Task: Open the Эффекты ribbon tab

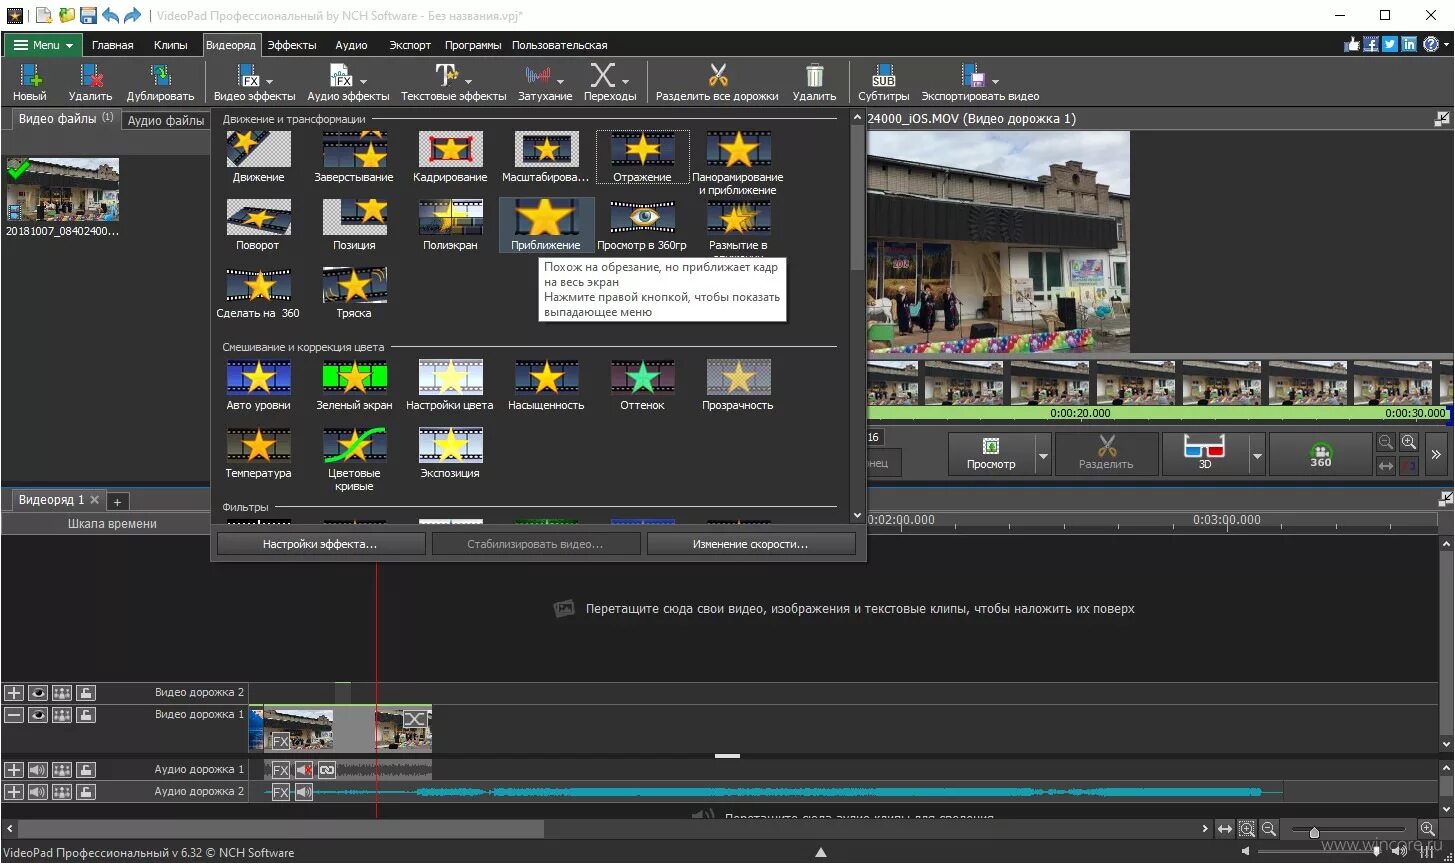Action: pyautogui.click(x=292, y=45)
